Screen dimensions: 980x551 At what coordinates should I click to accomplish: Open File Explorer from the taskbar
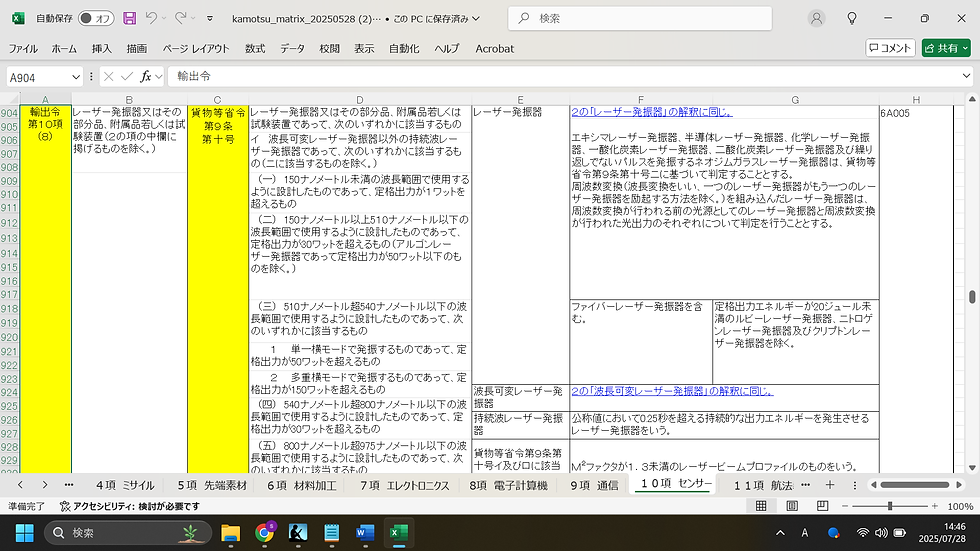231,533
